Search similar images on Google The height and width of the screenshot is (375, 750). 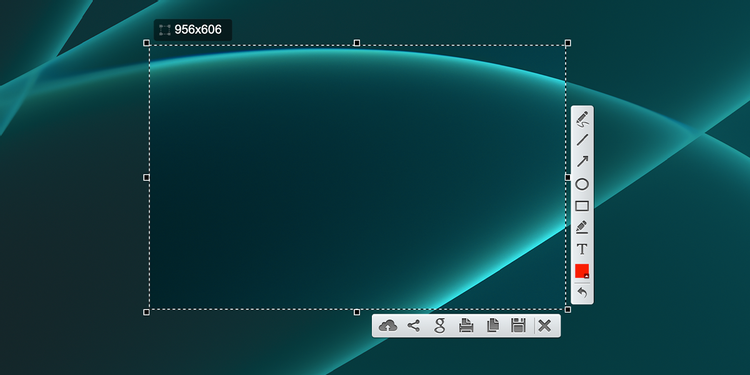(440, 326)
